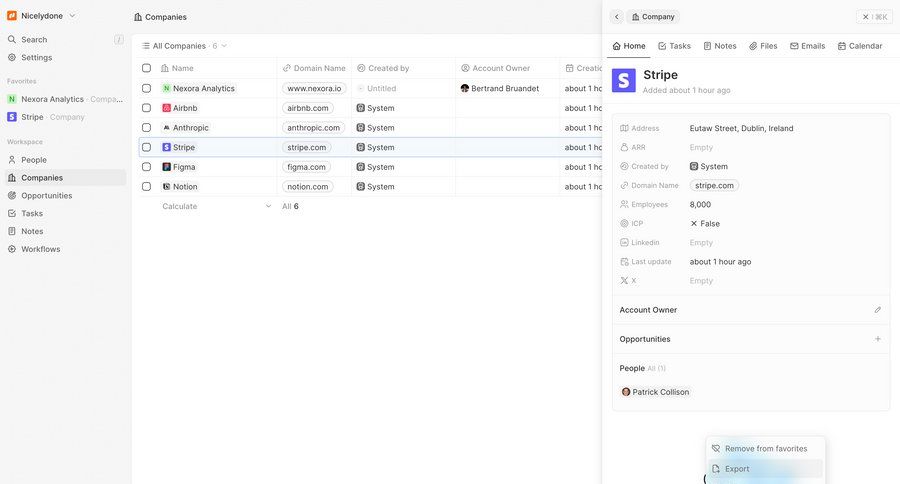Toggle the select-all companies checkbox

pyautogui.click(x=146, y=68)
